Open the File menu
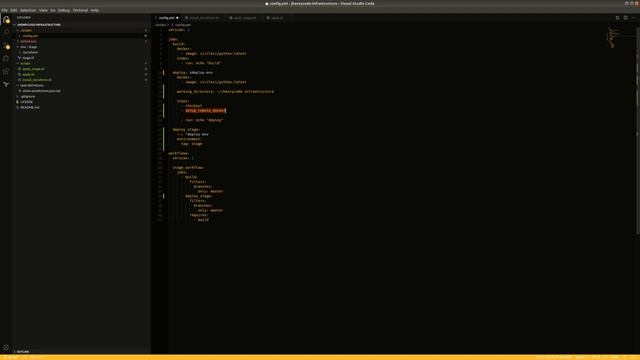Viewport: 640px width, 360px height. click(x=4, y=10)
